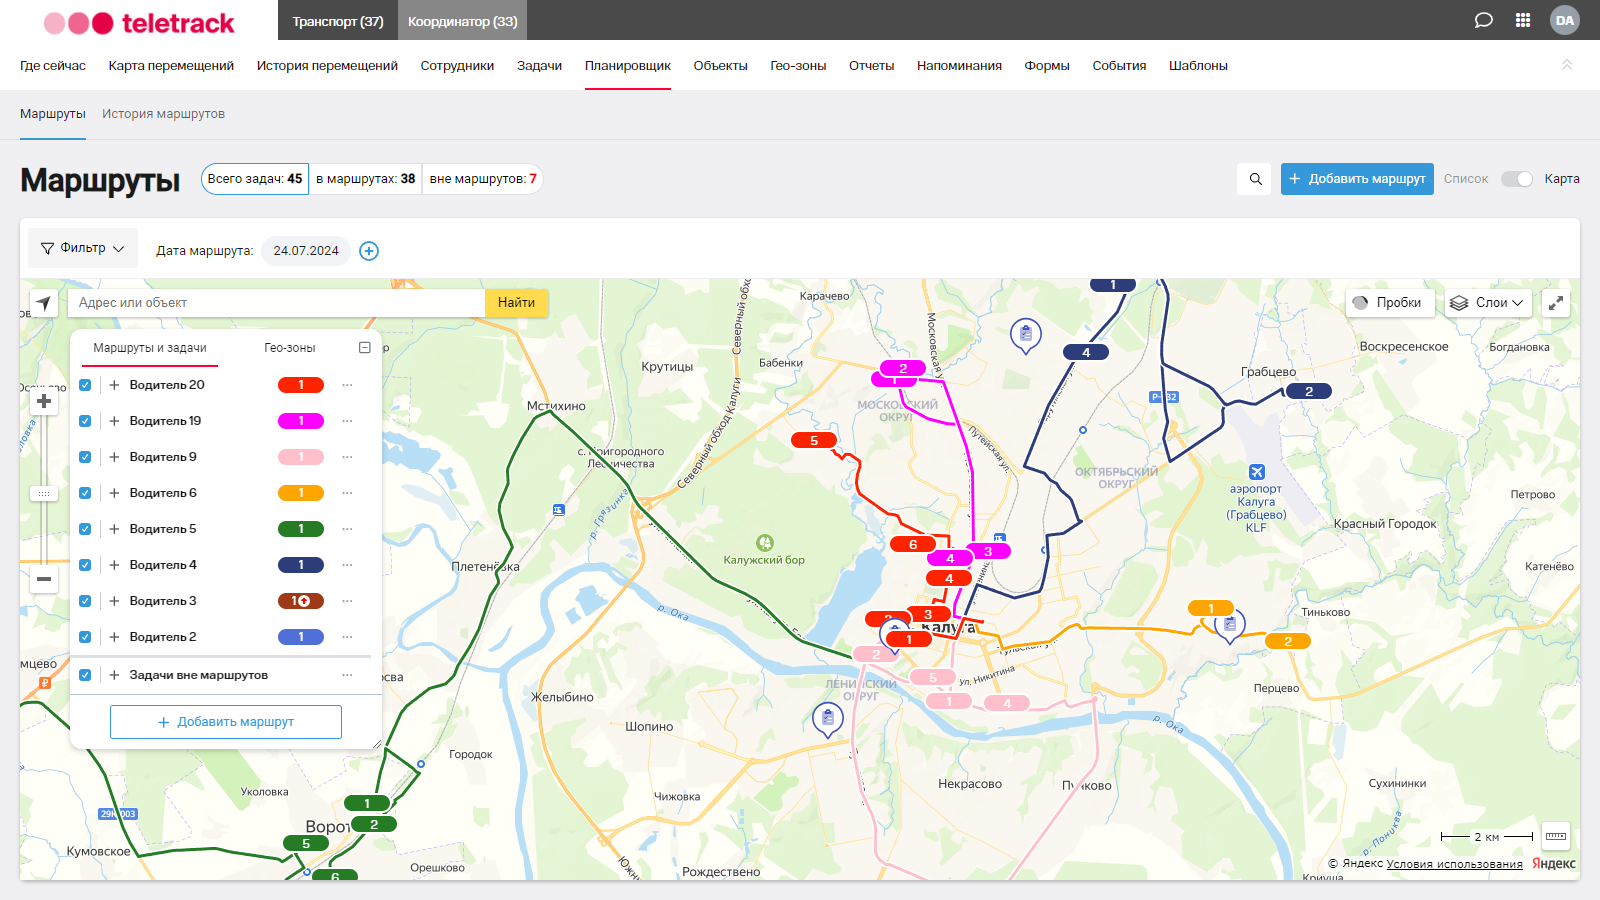Switch to История маршрутов tab

(x=163, y=114)
